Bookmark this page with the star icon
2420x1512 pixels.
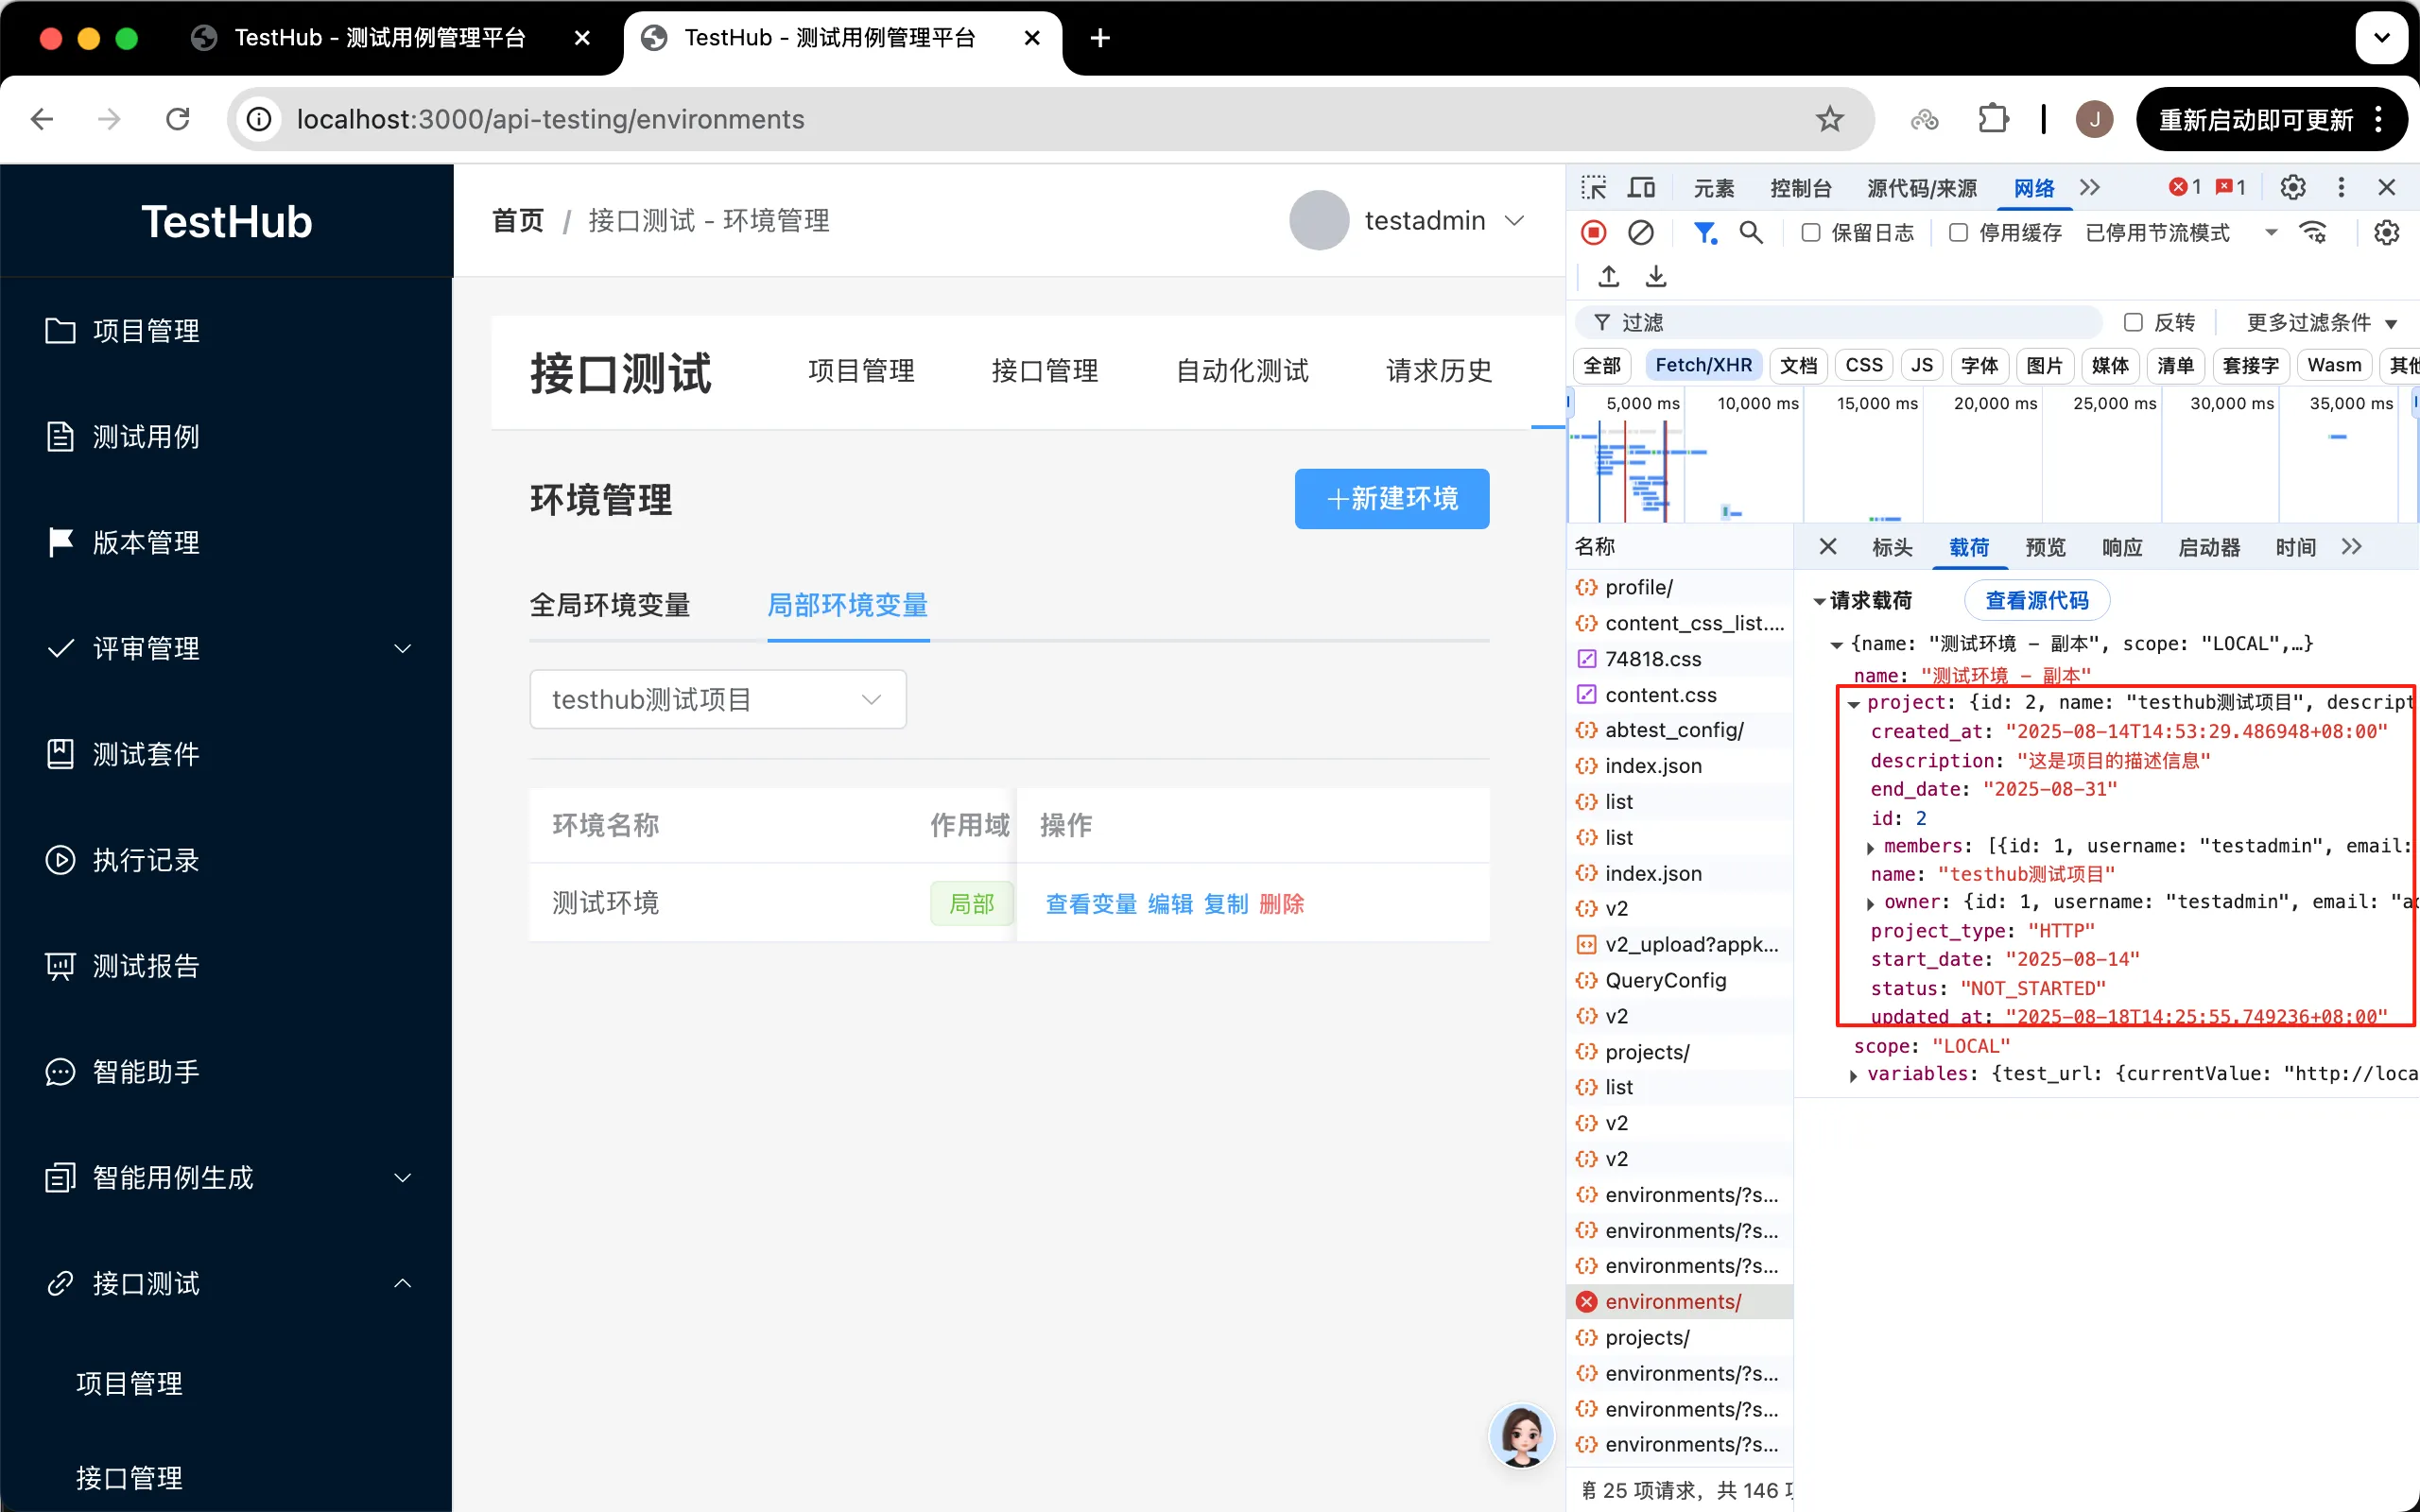[1829, 120]
